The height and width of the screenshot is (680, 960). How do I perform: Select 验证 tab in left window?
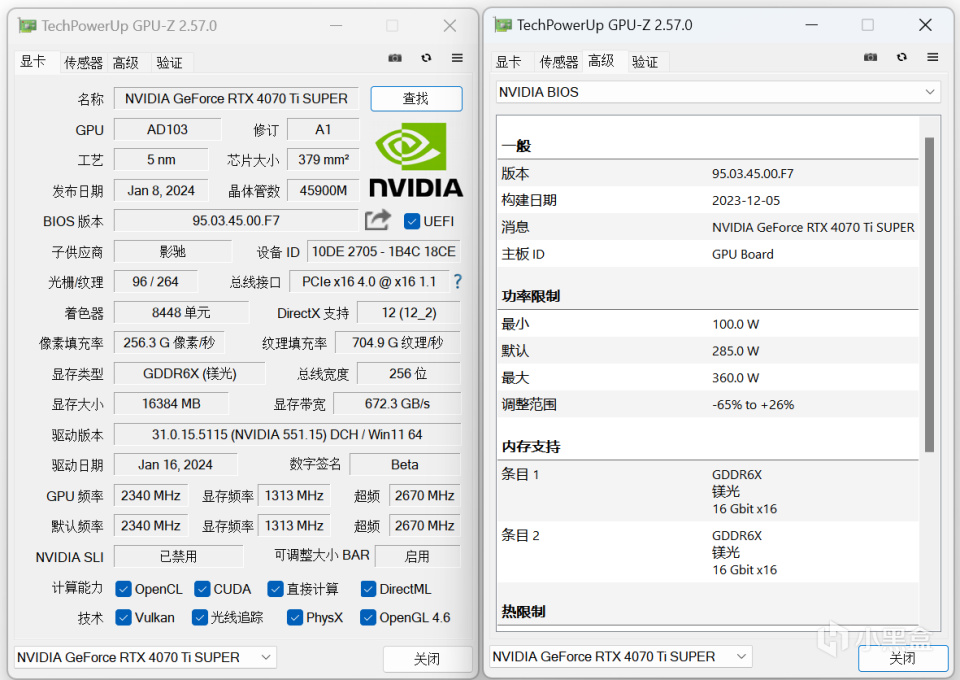[x=170, y=62]
